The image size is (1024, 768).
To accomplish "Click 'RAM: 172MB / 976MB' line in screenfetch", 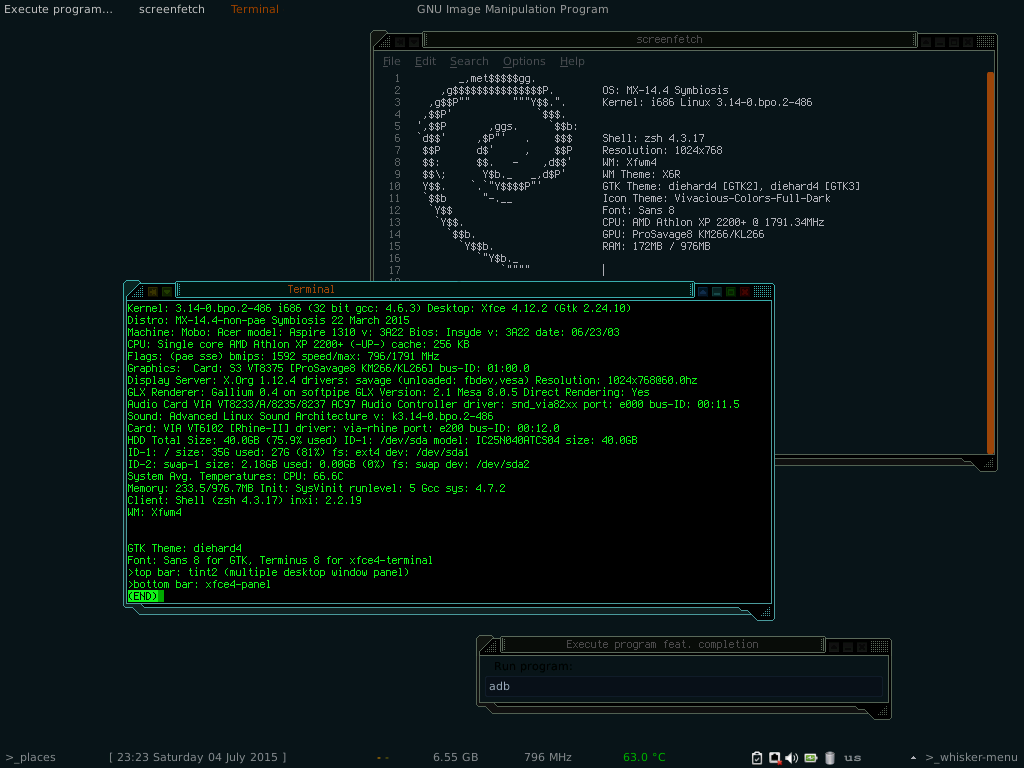I will tap(656, 246).
